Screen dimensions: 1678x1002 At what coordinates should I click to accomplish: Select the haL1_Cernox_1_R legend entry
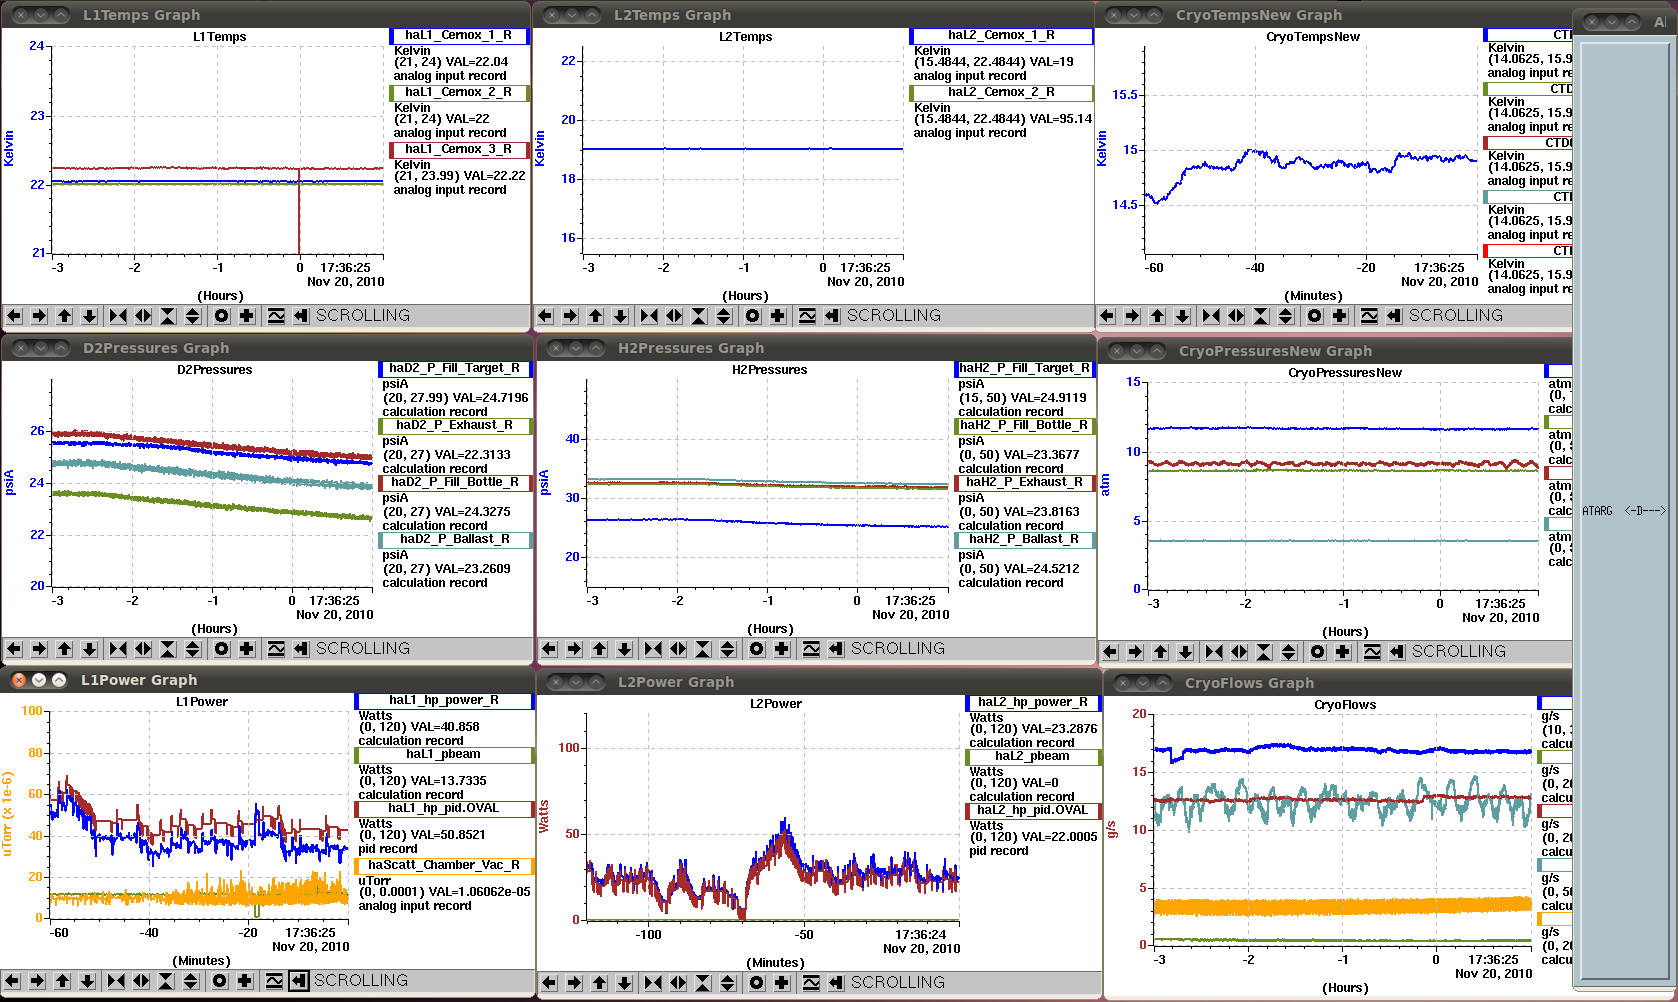click(459, 35)
